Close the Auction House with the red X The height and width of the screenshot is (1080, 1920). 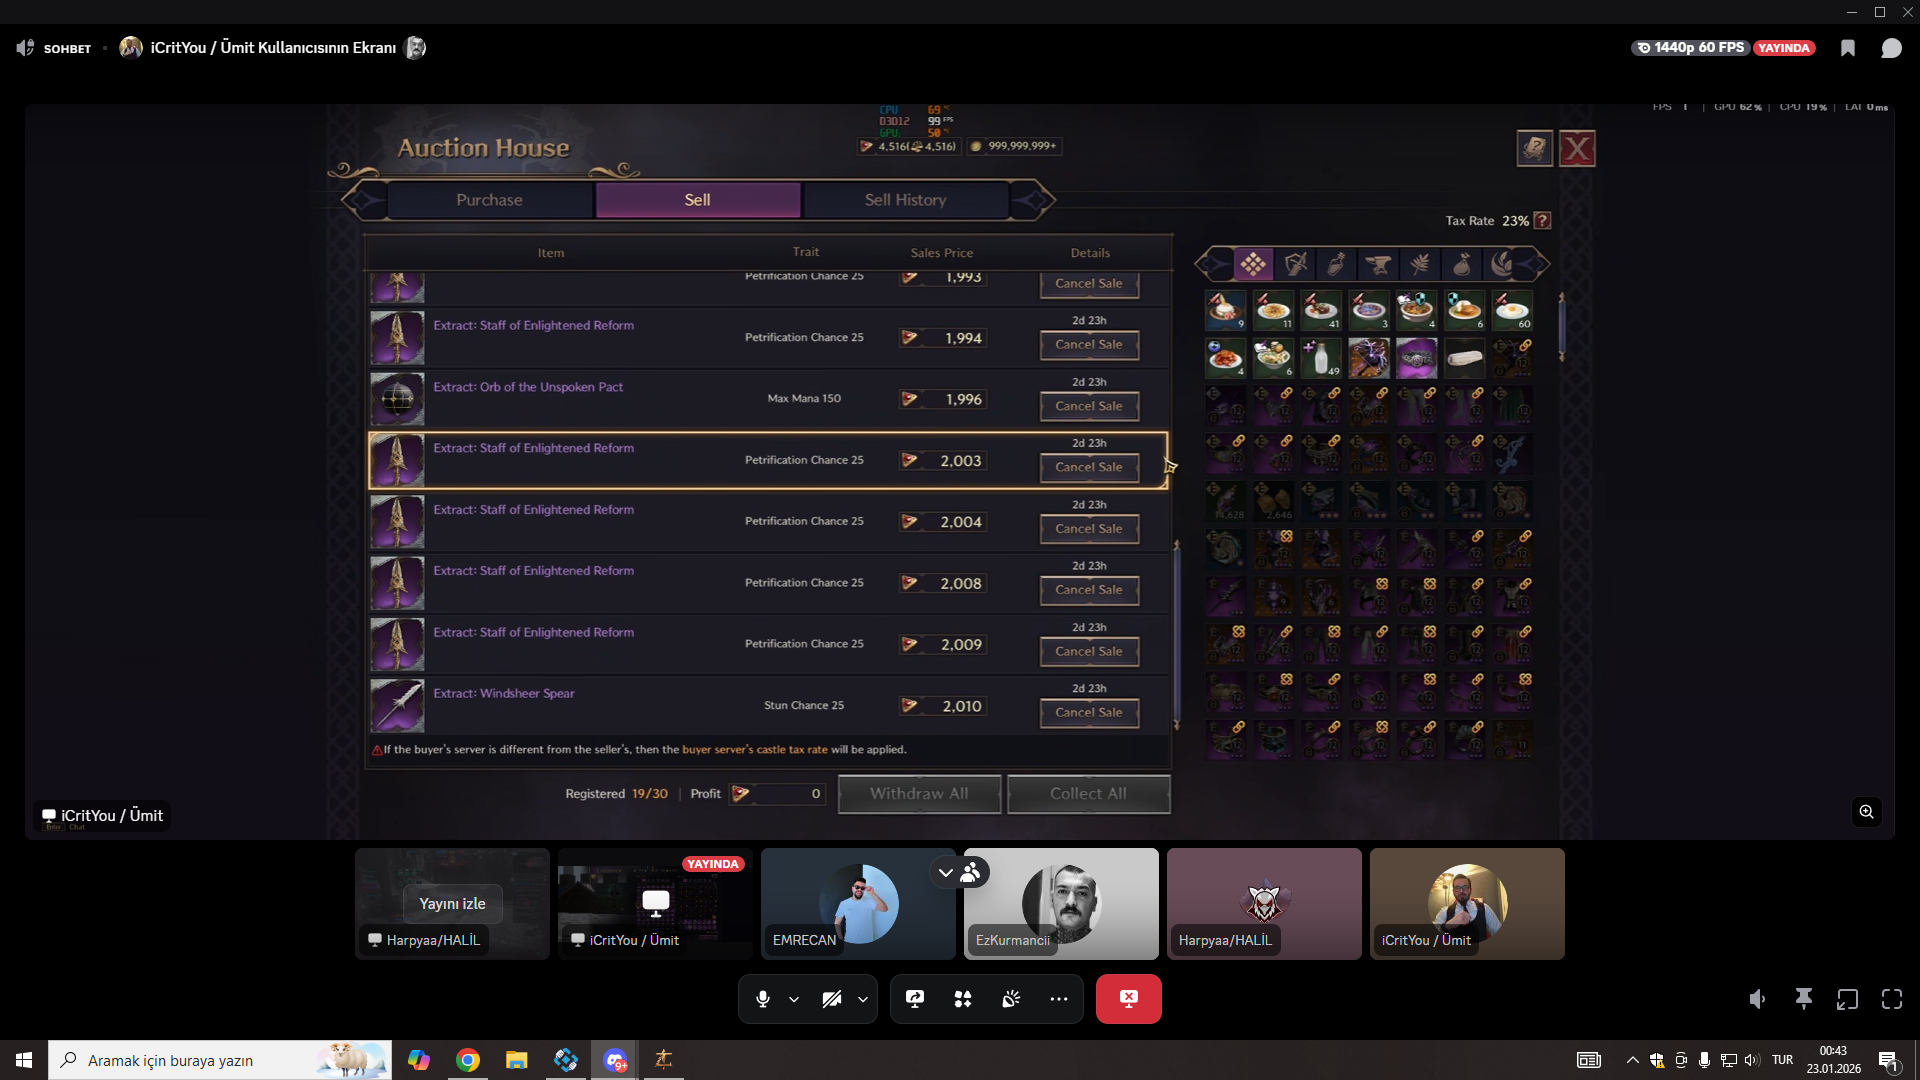(x=1577, y=149)
